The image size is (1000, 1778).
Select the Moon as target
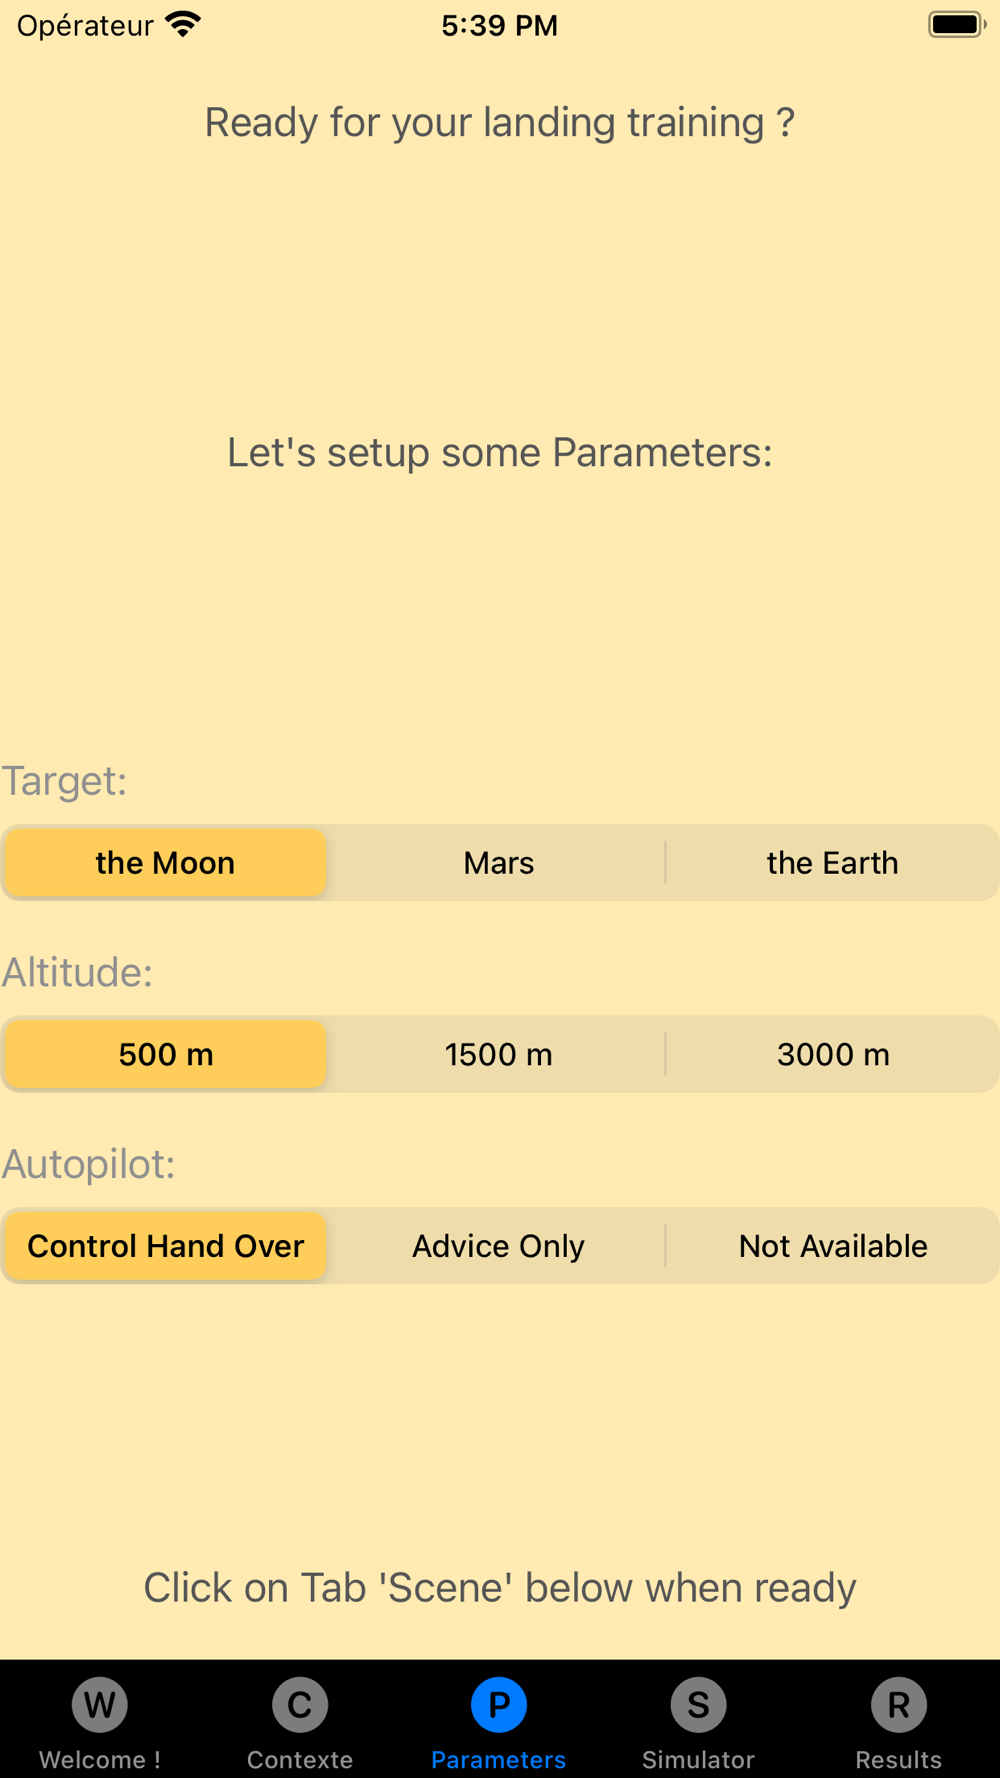(x=166, y=863)
